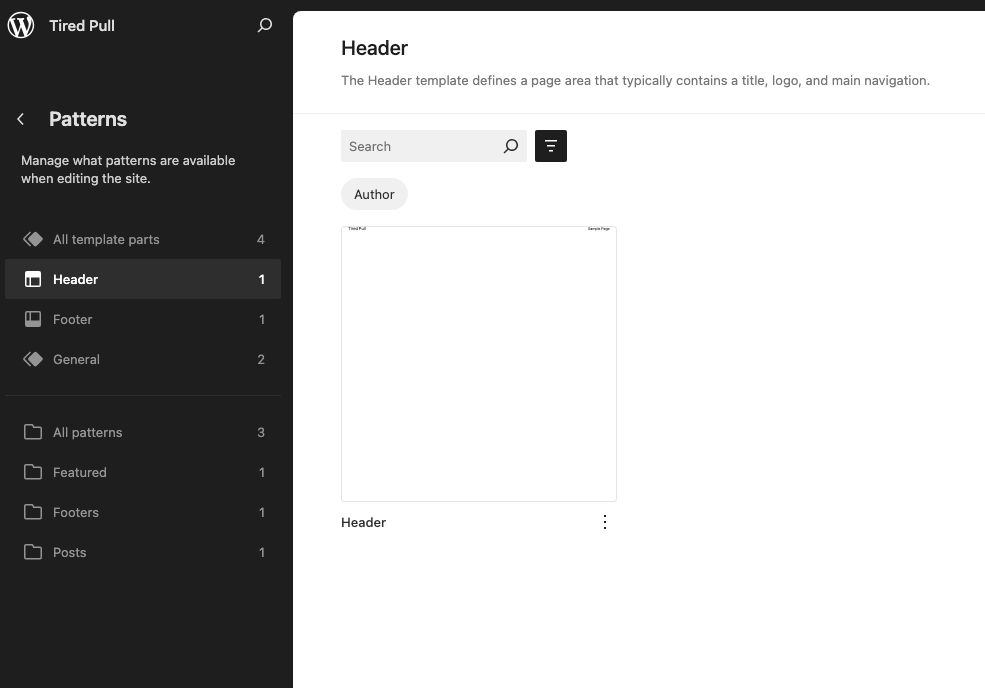Switch to the Header category in sidebar
The width and height of the screenshot is (985, 688).
[75, 279]
